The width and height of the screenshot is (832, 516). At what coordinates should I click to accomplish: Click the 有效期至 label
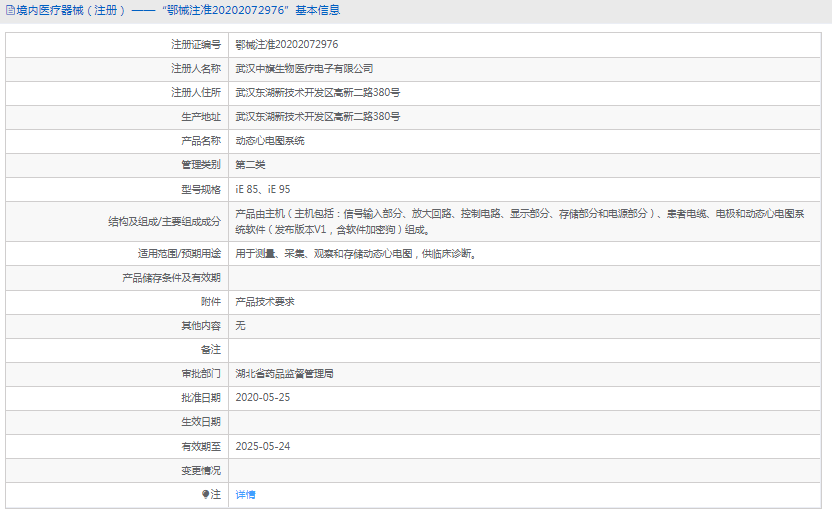[x=201, y=446]
